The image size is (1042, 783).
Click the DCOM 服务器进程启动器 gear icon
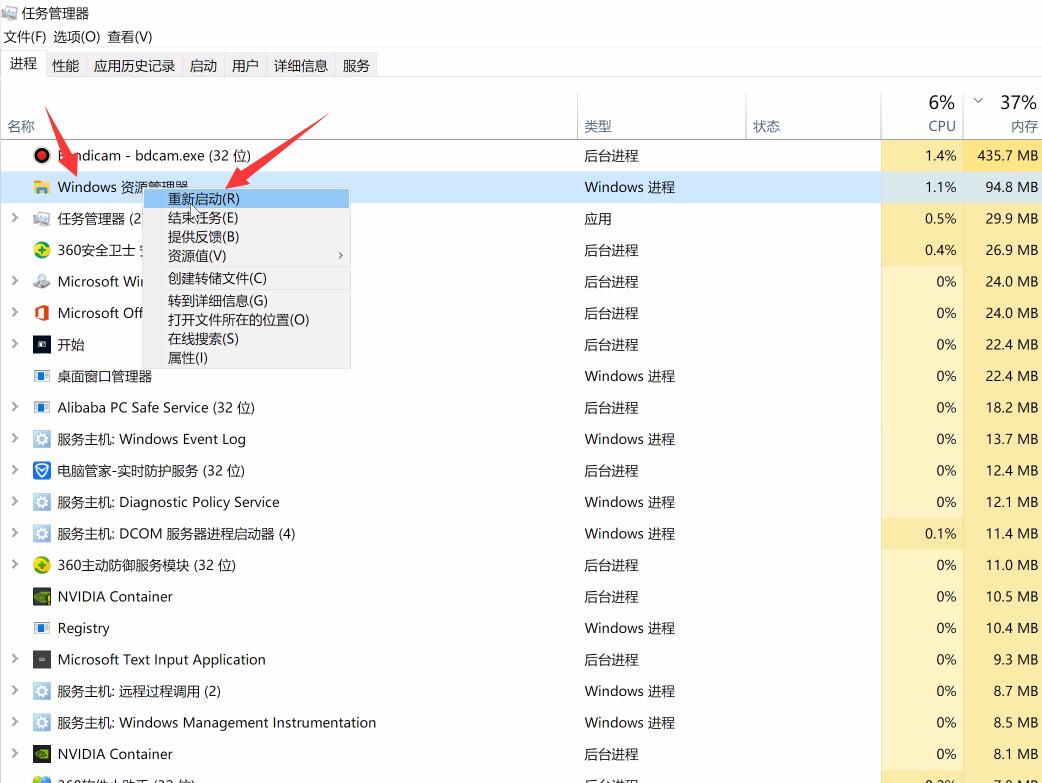tap(42, 534)
